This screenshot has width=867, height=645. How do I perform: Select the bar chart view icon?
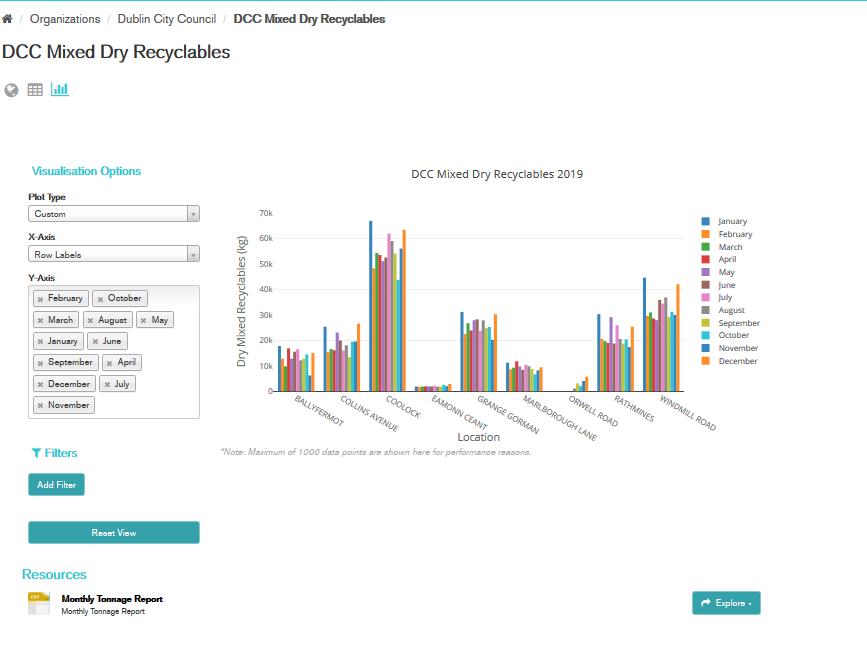point(60,90)
